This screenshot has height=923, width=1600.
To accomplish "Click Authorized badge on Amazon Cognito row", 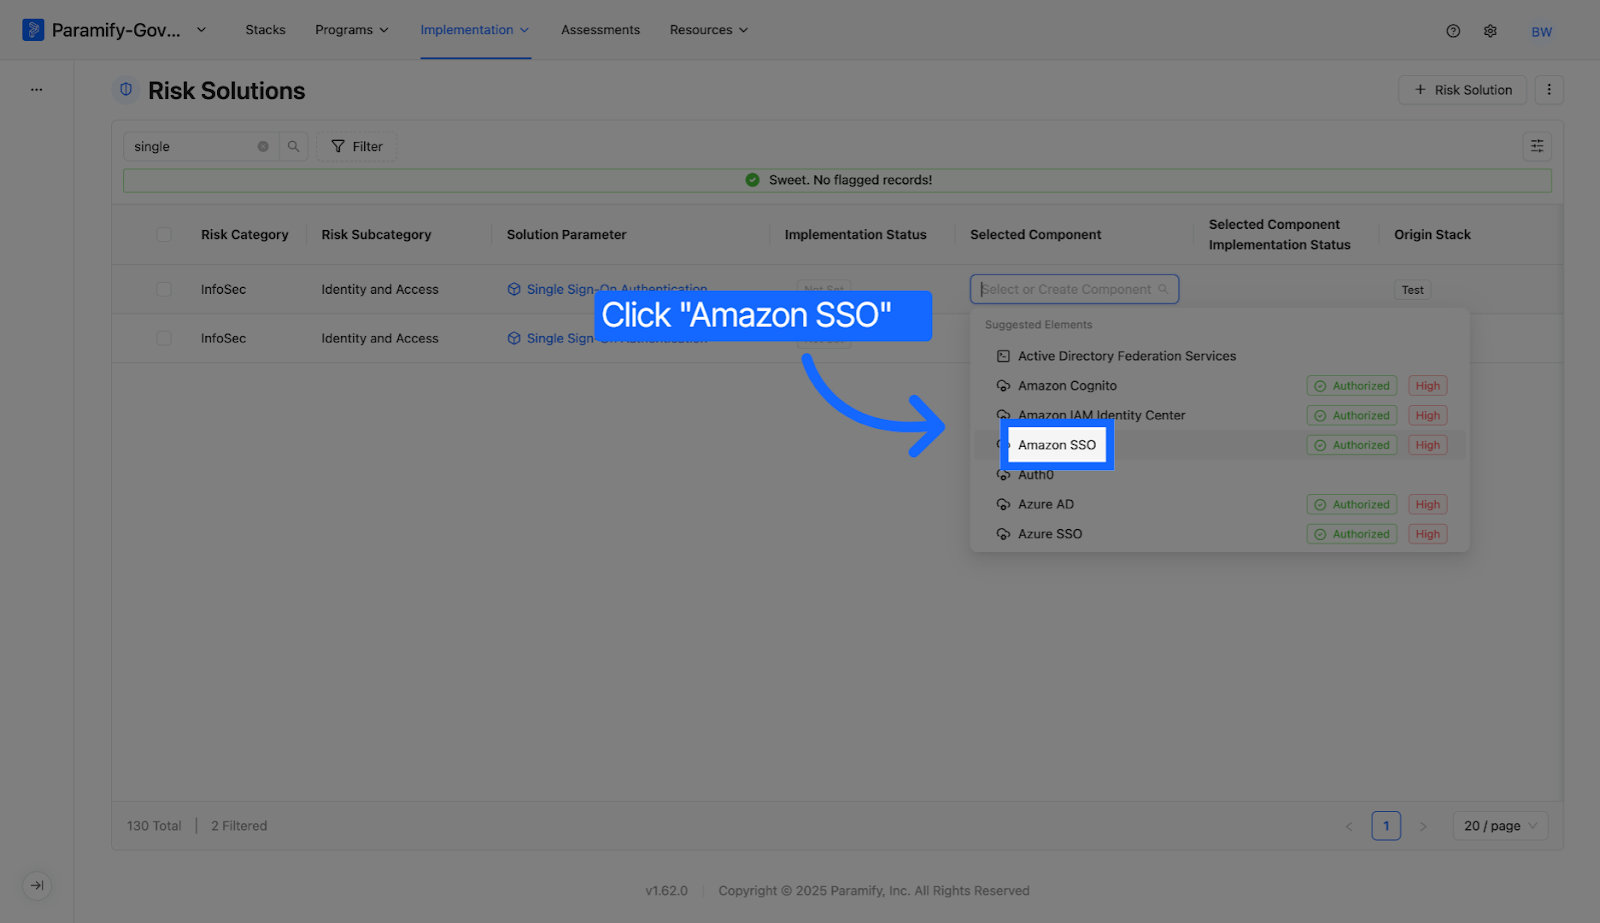I will click(x=1351, y=386).
